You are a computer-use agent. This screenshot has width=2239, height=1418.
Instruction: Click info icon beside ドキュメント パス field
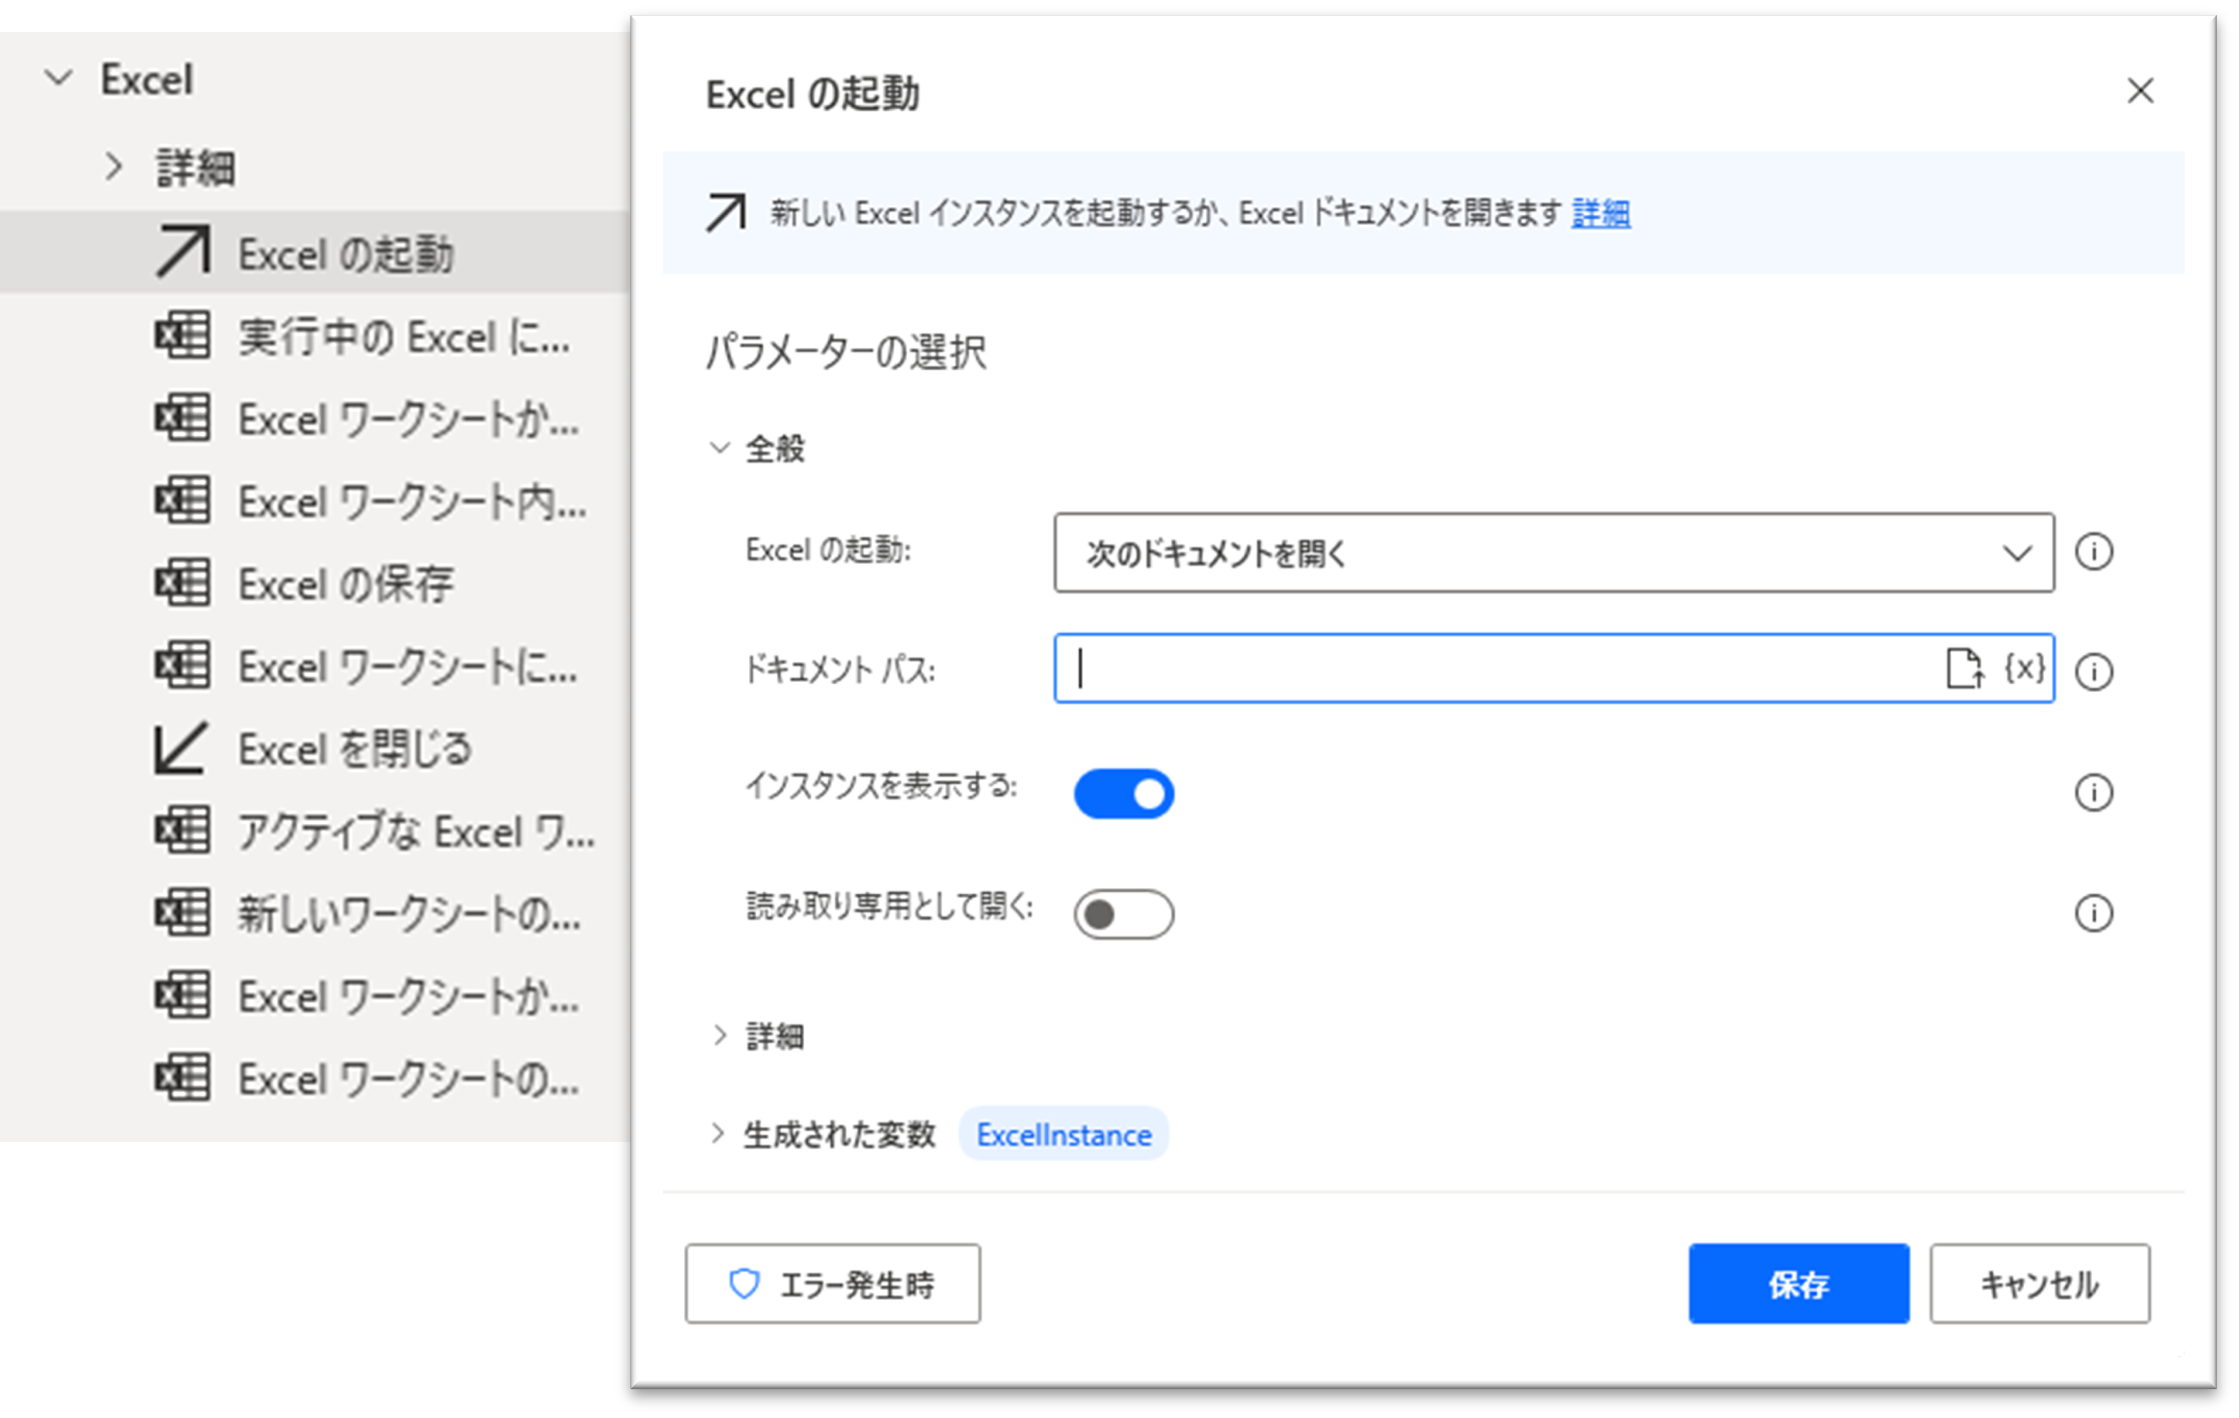click(2093, 671)
